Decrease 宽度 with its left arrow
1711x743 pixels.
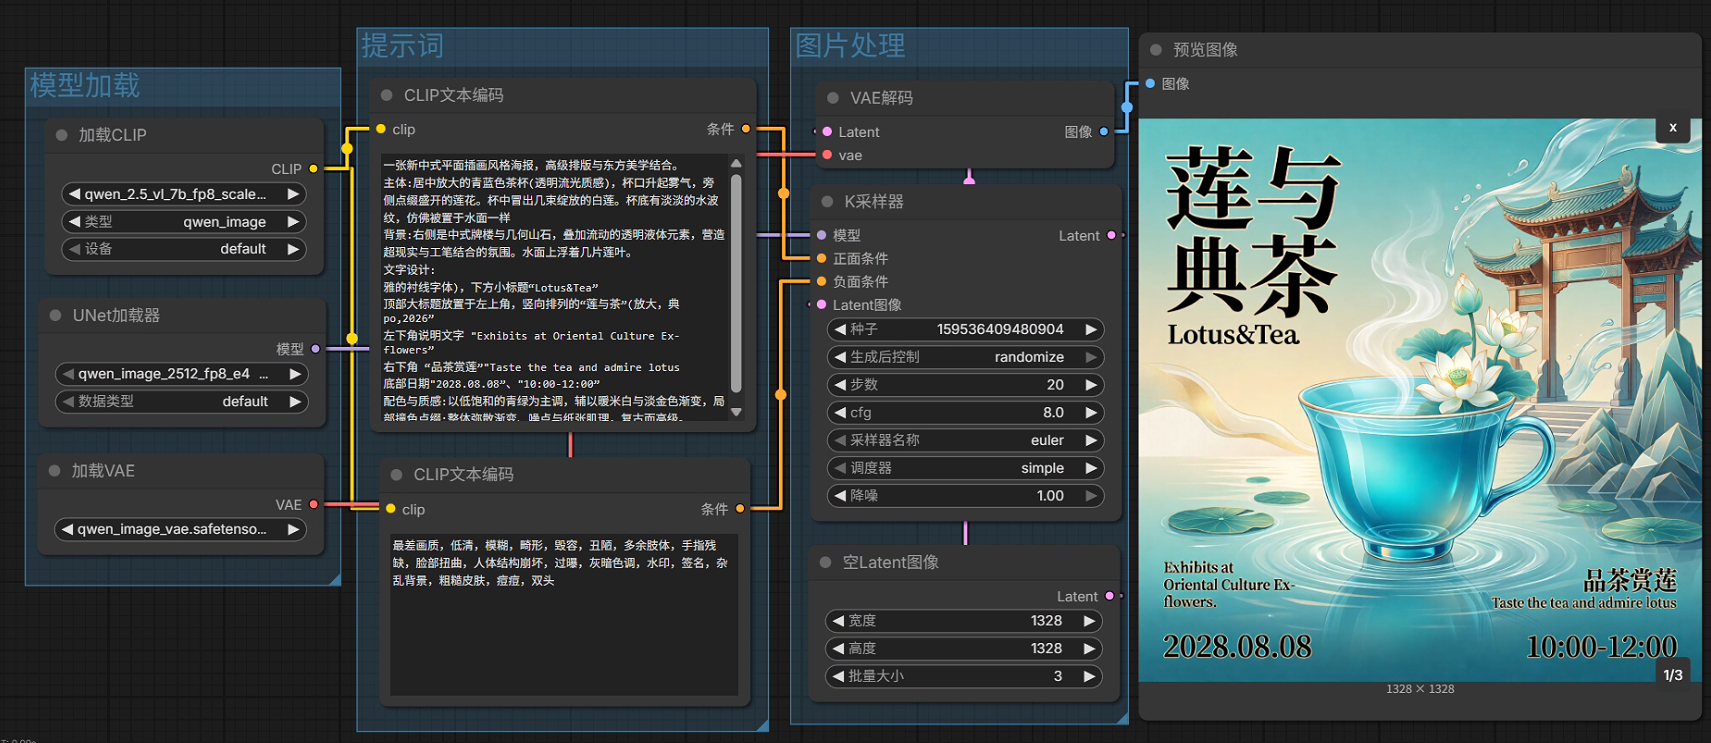coord(839,621)
